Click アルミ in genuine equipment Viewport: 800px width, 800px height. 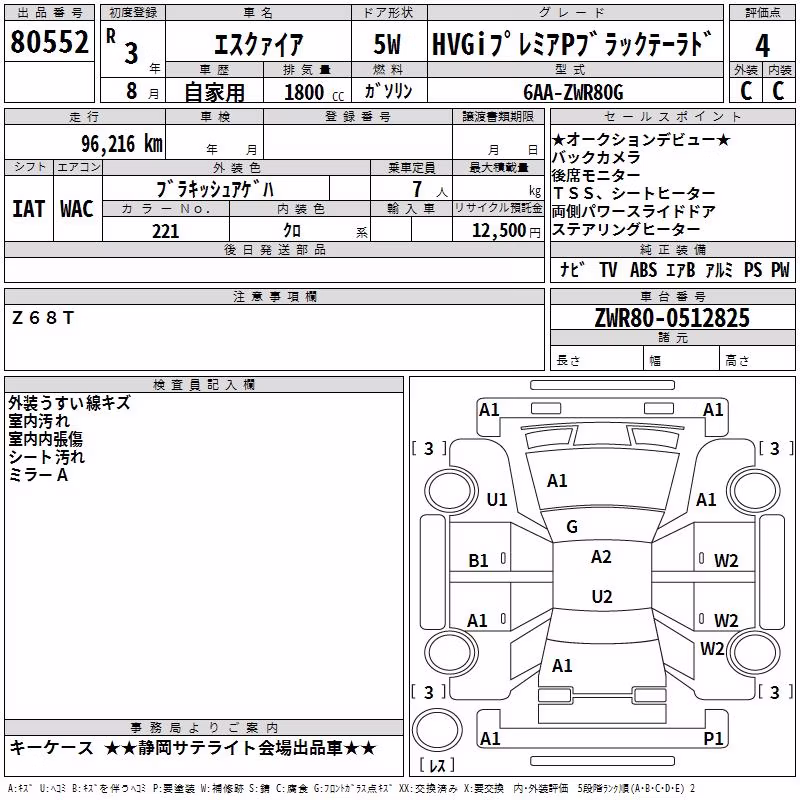pos(719,269)
